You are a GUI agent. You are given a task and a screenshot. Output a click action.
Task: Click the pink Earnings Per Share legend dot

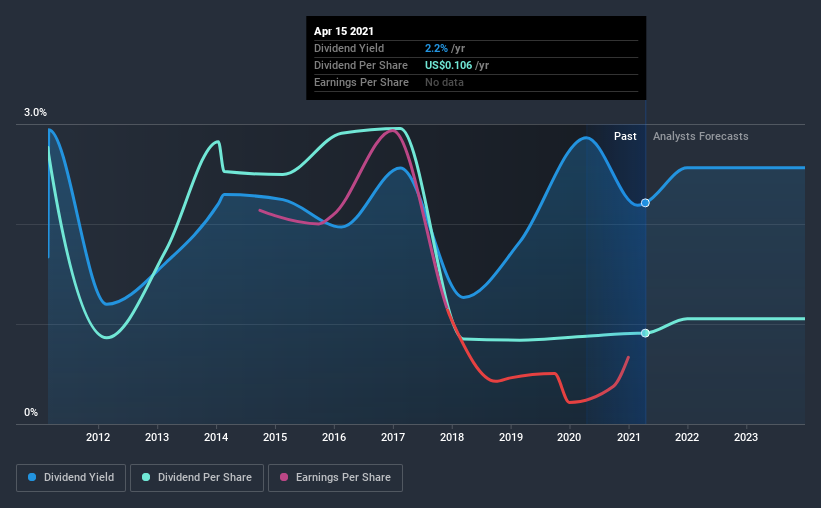284,477
